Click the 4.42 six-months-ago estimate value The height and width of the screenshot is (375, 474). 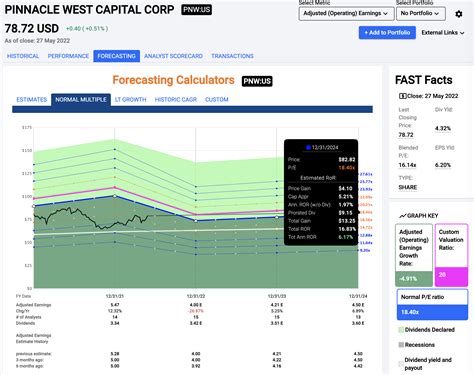[x=358, y=366]
